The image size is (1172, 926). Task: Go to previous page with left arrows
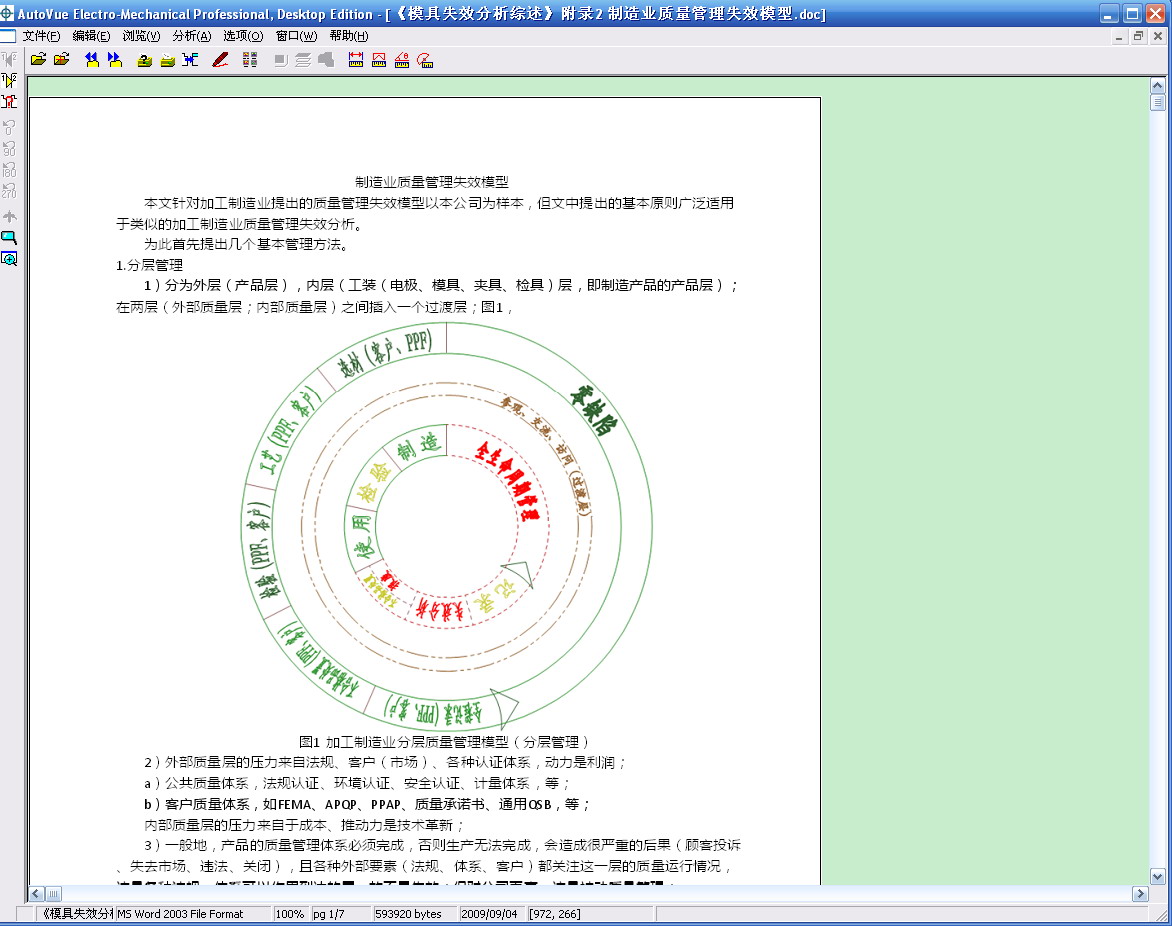92,60
